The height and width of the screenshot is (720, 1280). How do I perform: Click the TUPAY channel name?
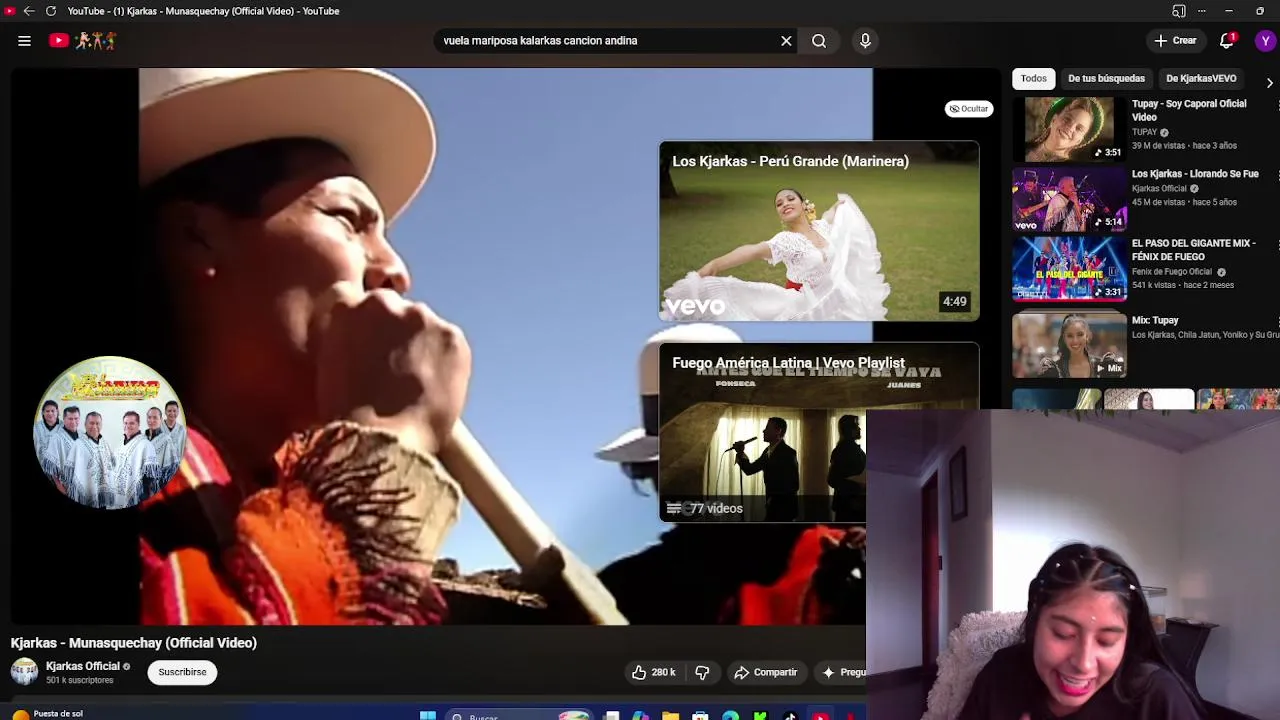click(1144, 132)
